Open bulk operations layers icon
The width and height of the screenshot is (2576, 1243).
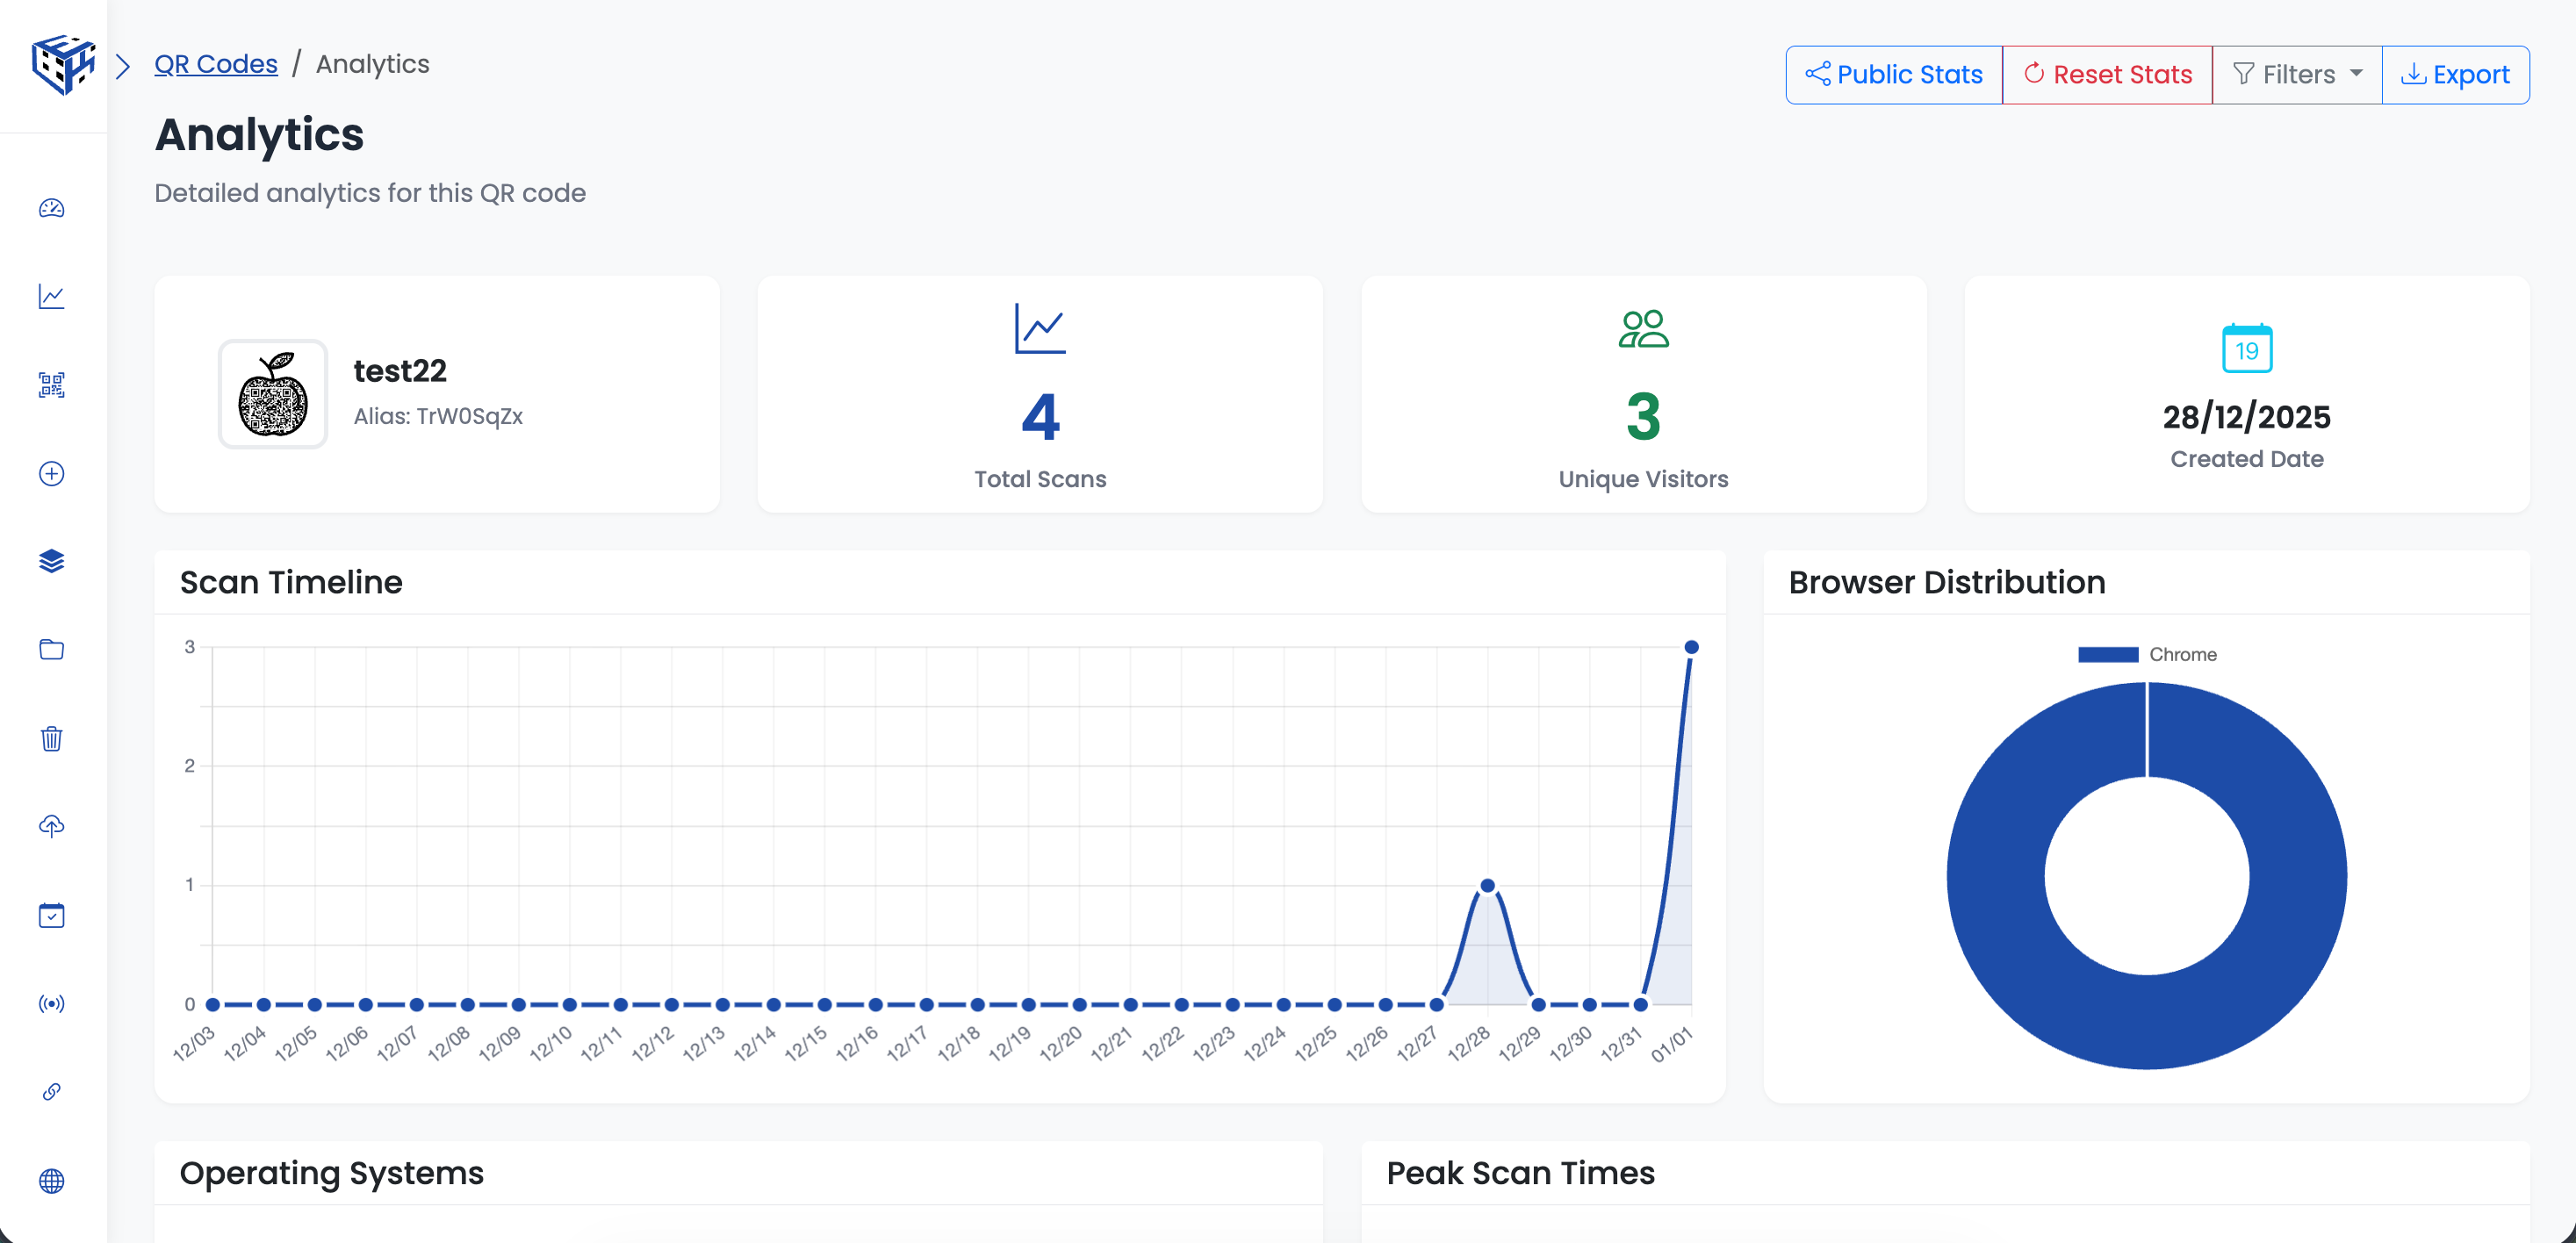(50, 561)
